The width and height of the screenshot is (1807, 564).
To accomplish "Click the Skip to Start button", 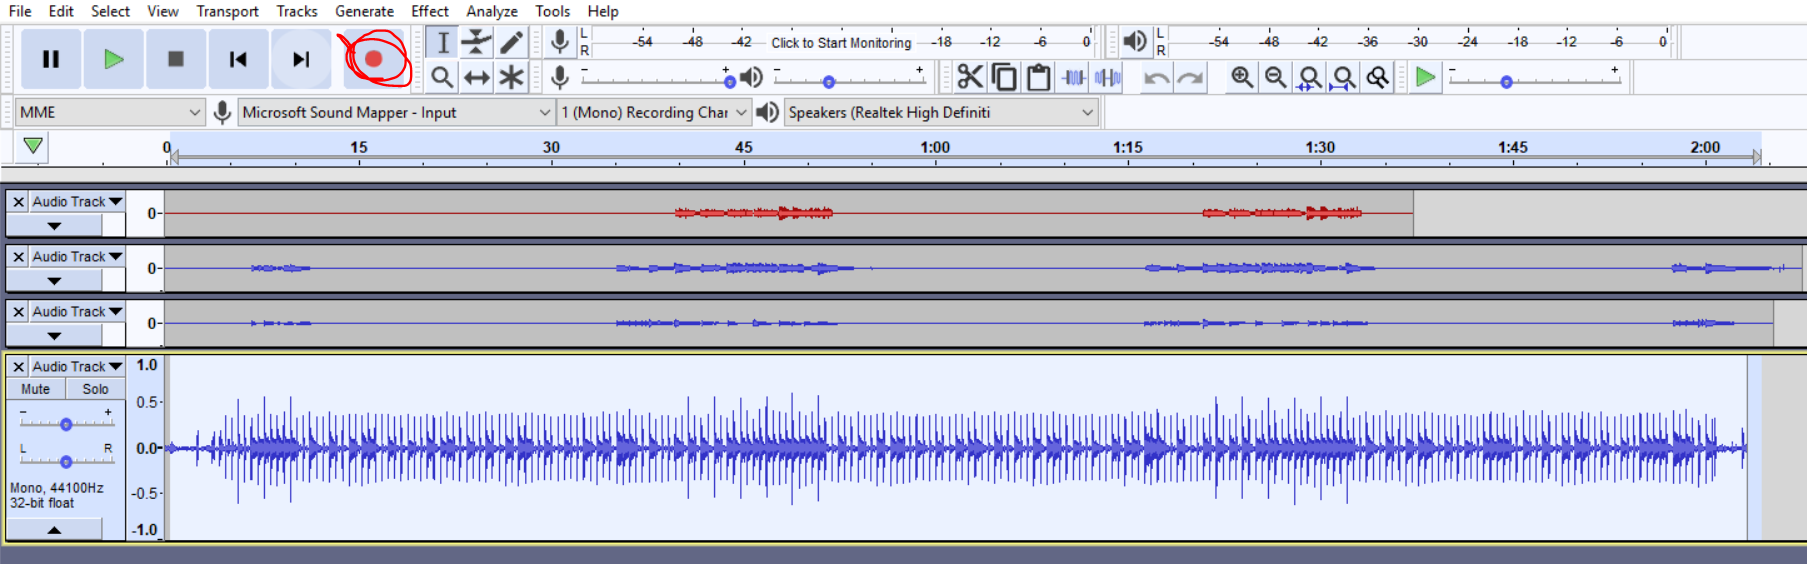I will pos(237,59).
